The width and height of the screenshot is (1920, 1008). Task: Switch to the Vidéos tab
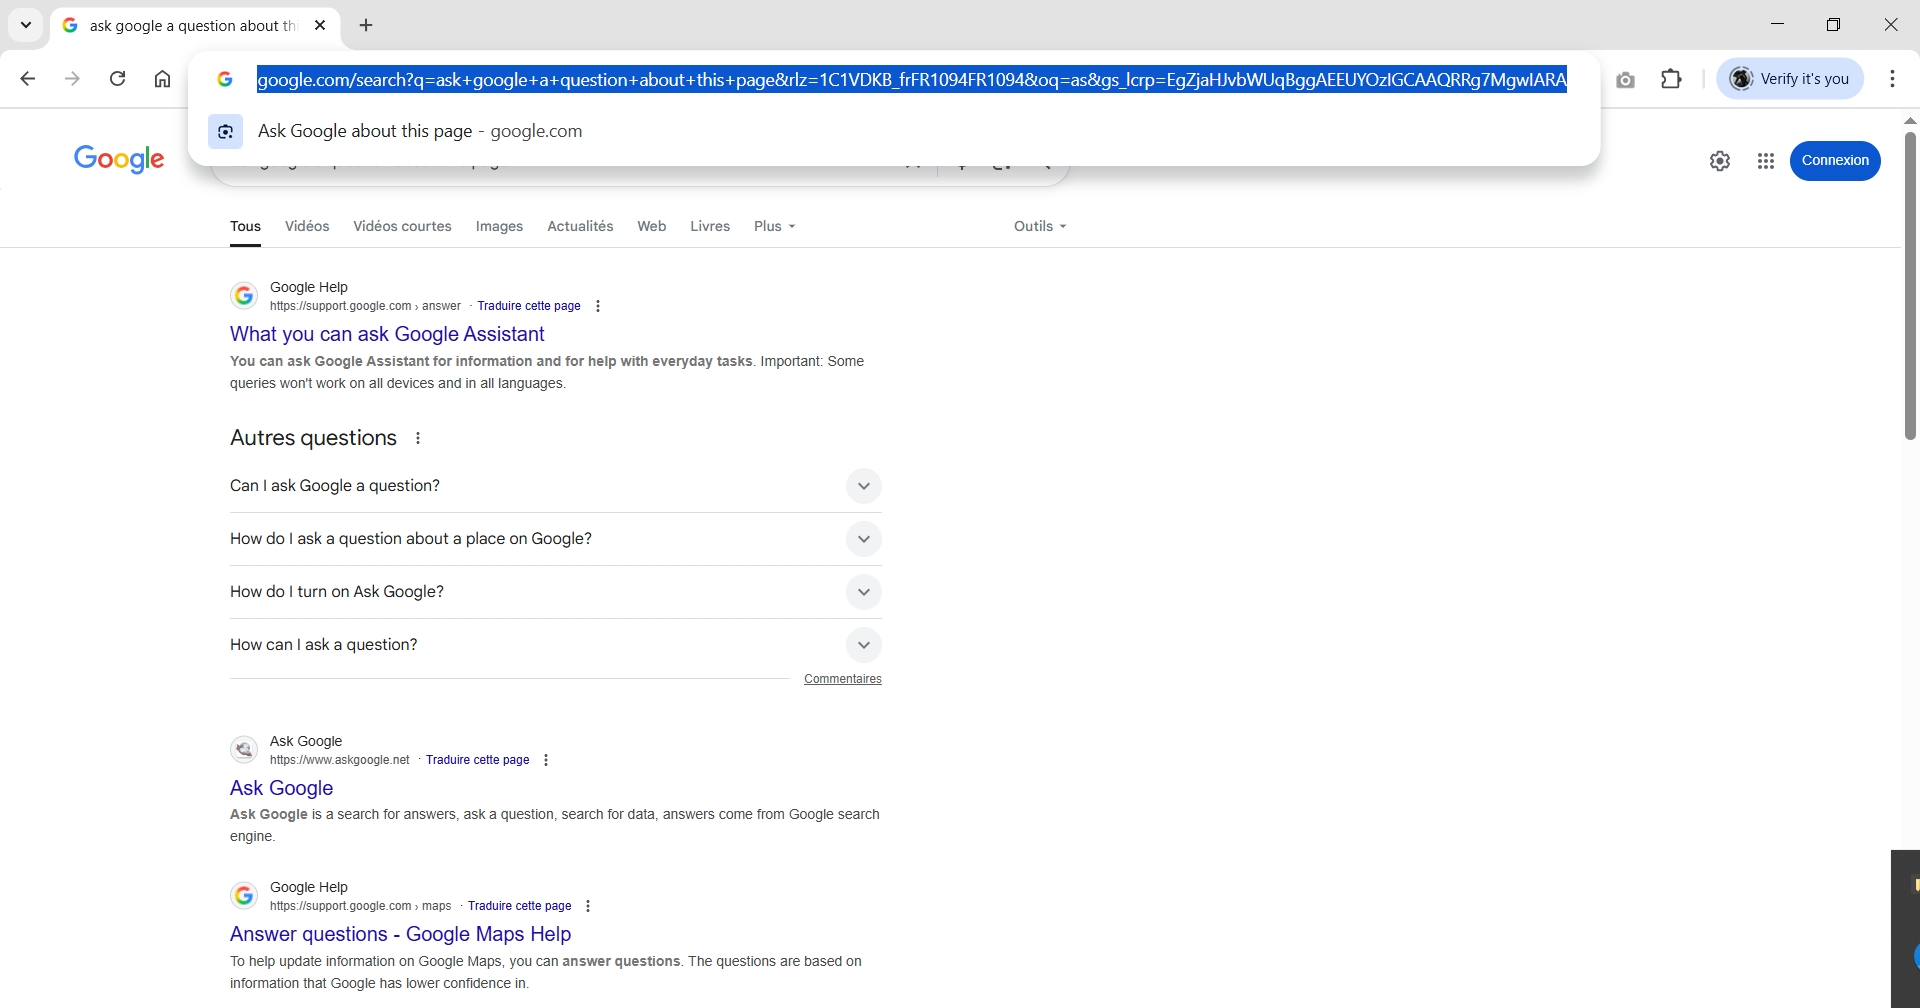(307, 226)
